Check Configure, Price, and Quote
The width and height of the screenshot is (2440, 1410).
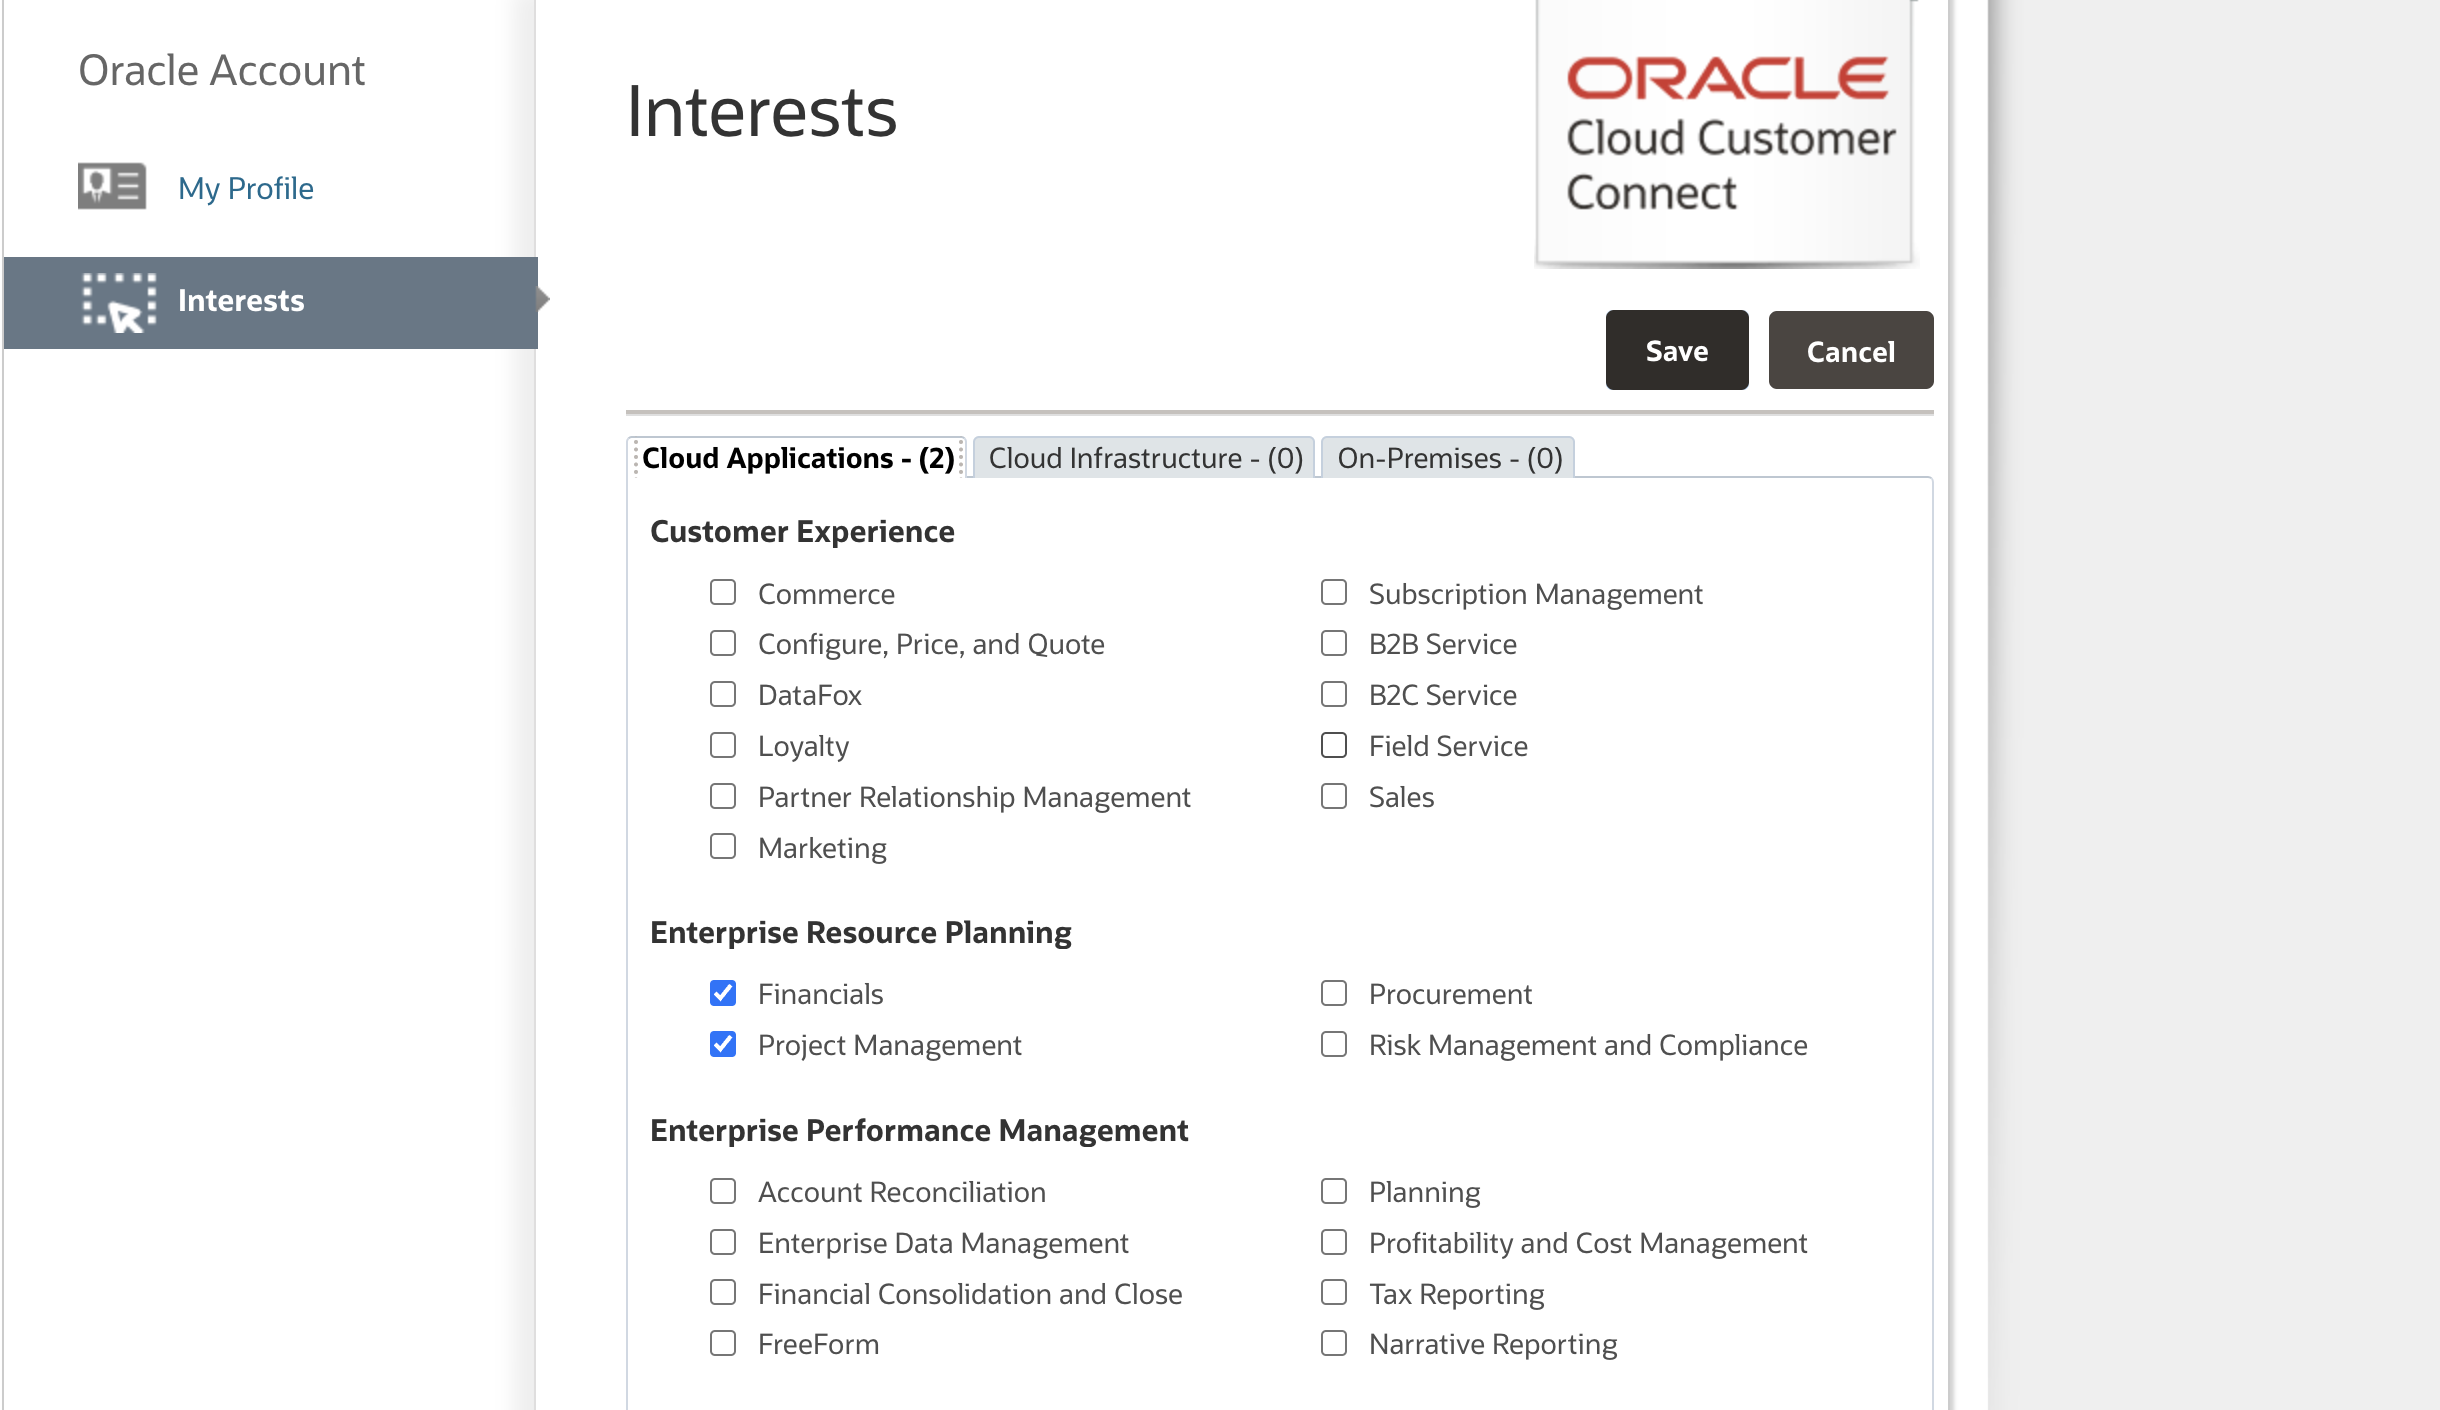coord(723,643)
